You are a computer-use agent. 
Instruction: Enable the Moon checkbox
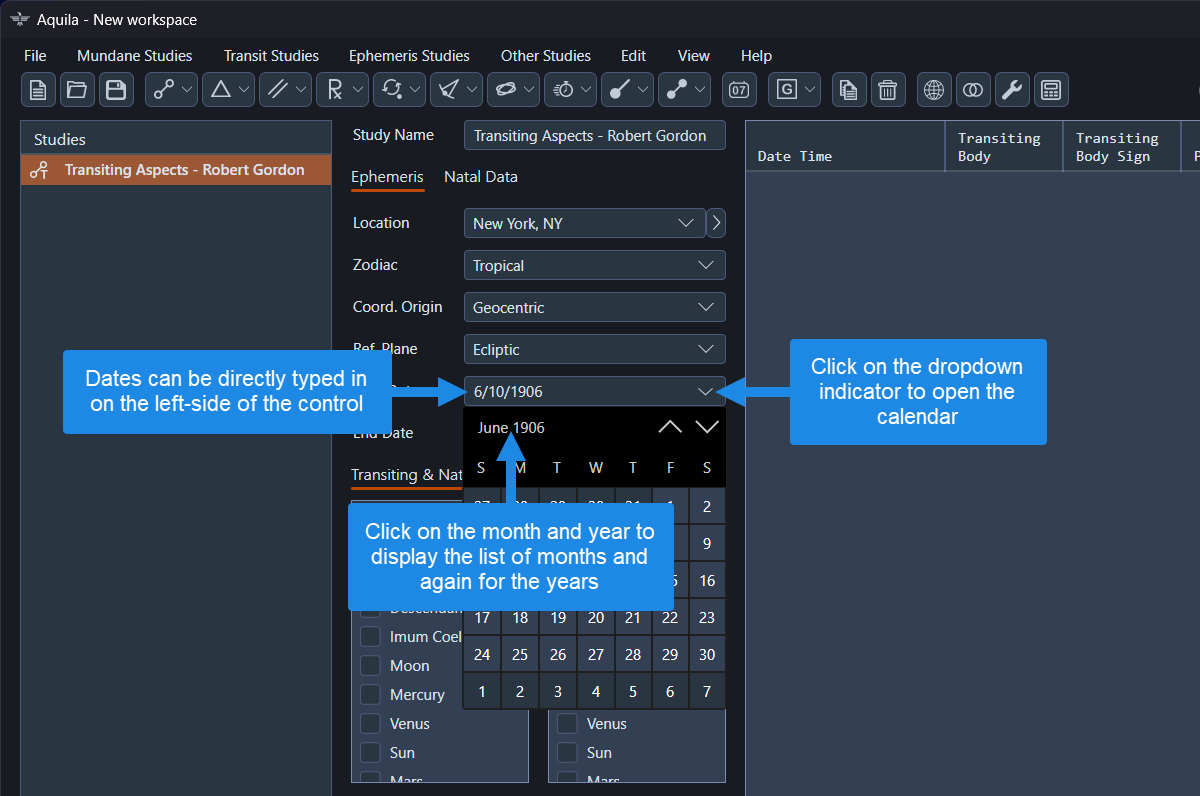click(x=371, y=666)
